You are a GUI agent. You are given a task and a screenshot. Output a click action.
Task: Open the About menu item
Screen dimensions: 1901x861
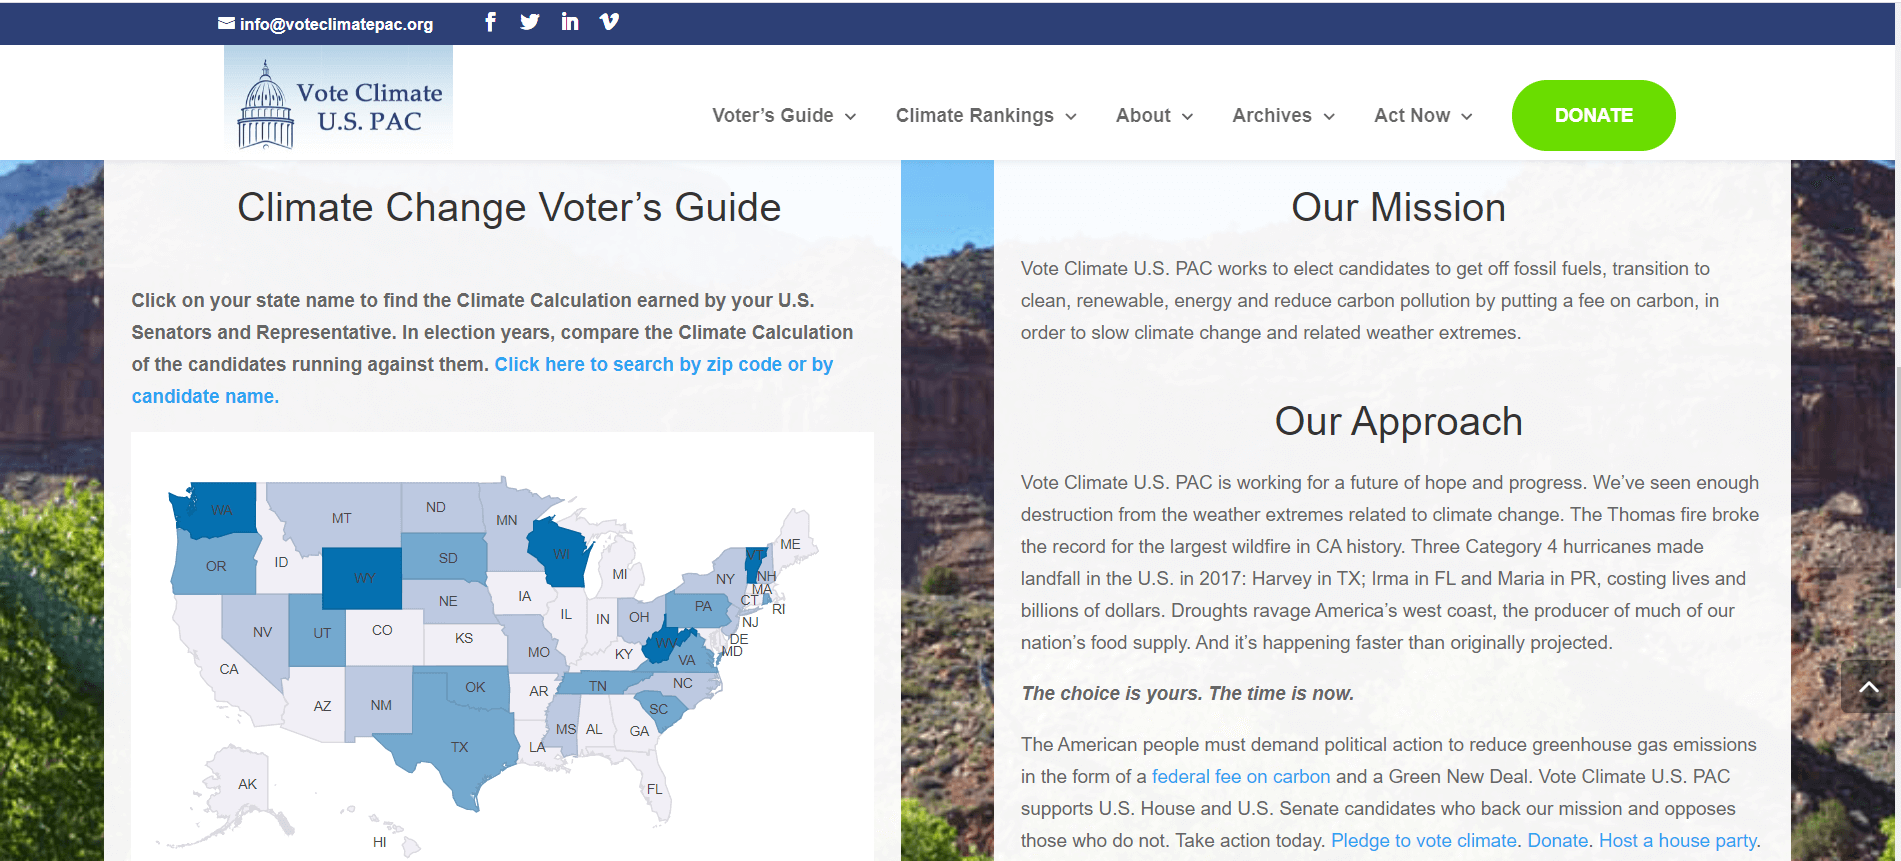(x=1154, y=116)
